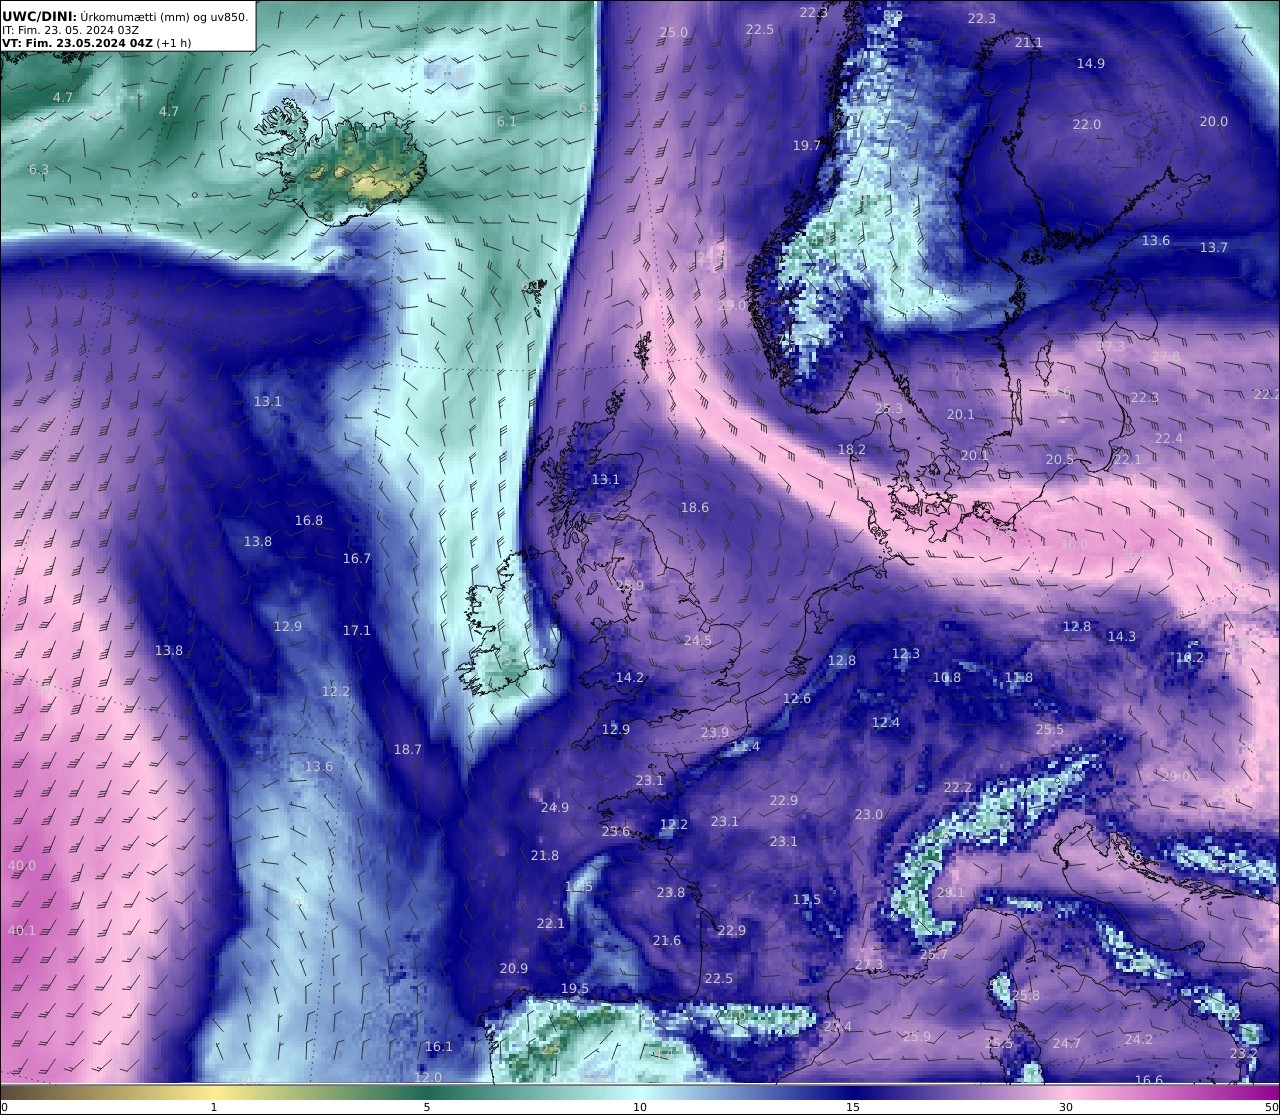Click the '14.9' value on the map
1280x1115 pixels.
[x=1090, y=64]
